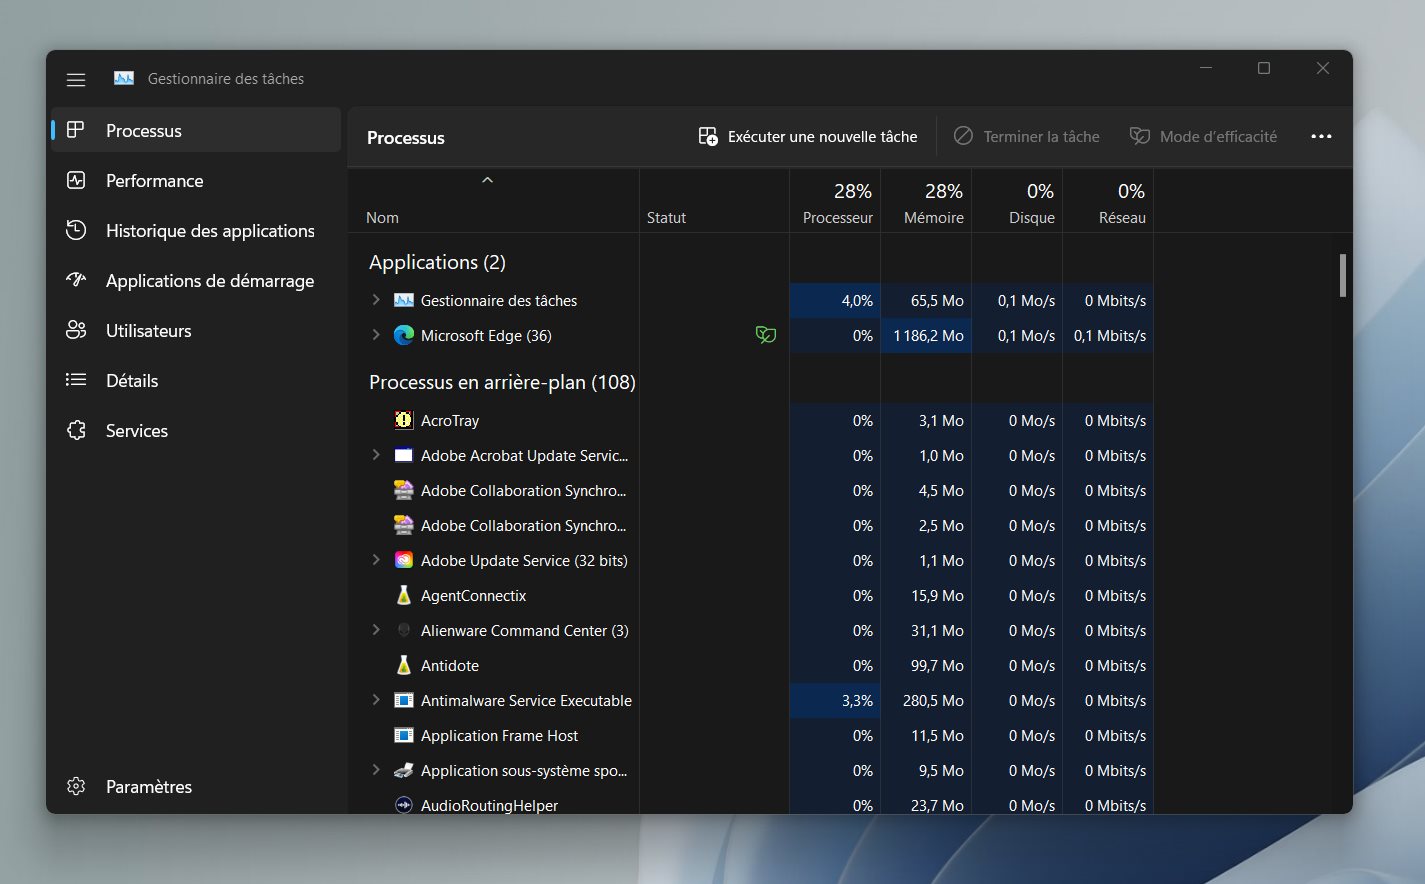Click the Processus sidebar icon
Viewport: 1425px width, 884px height.
click(x=76, y=130)
